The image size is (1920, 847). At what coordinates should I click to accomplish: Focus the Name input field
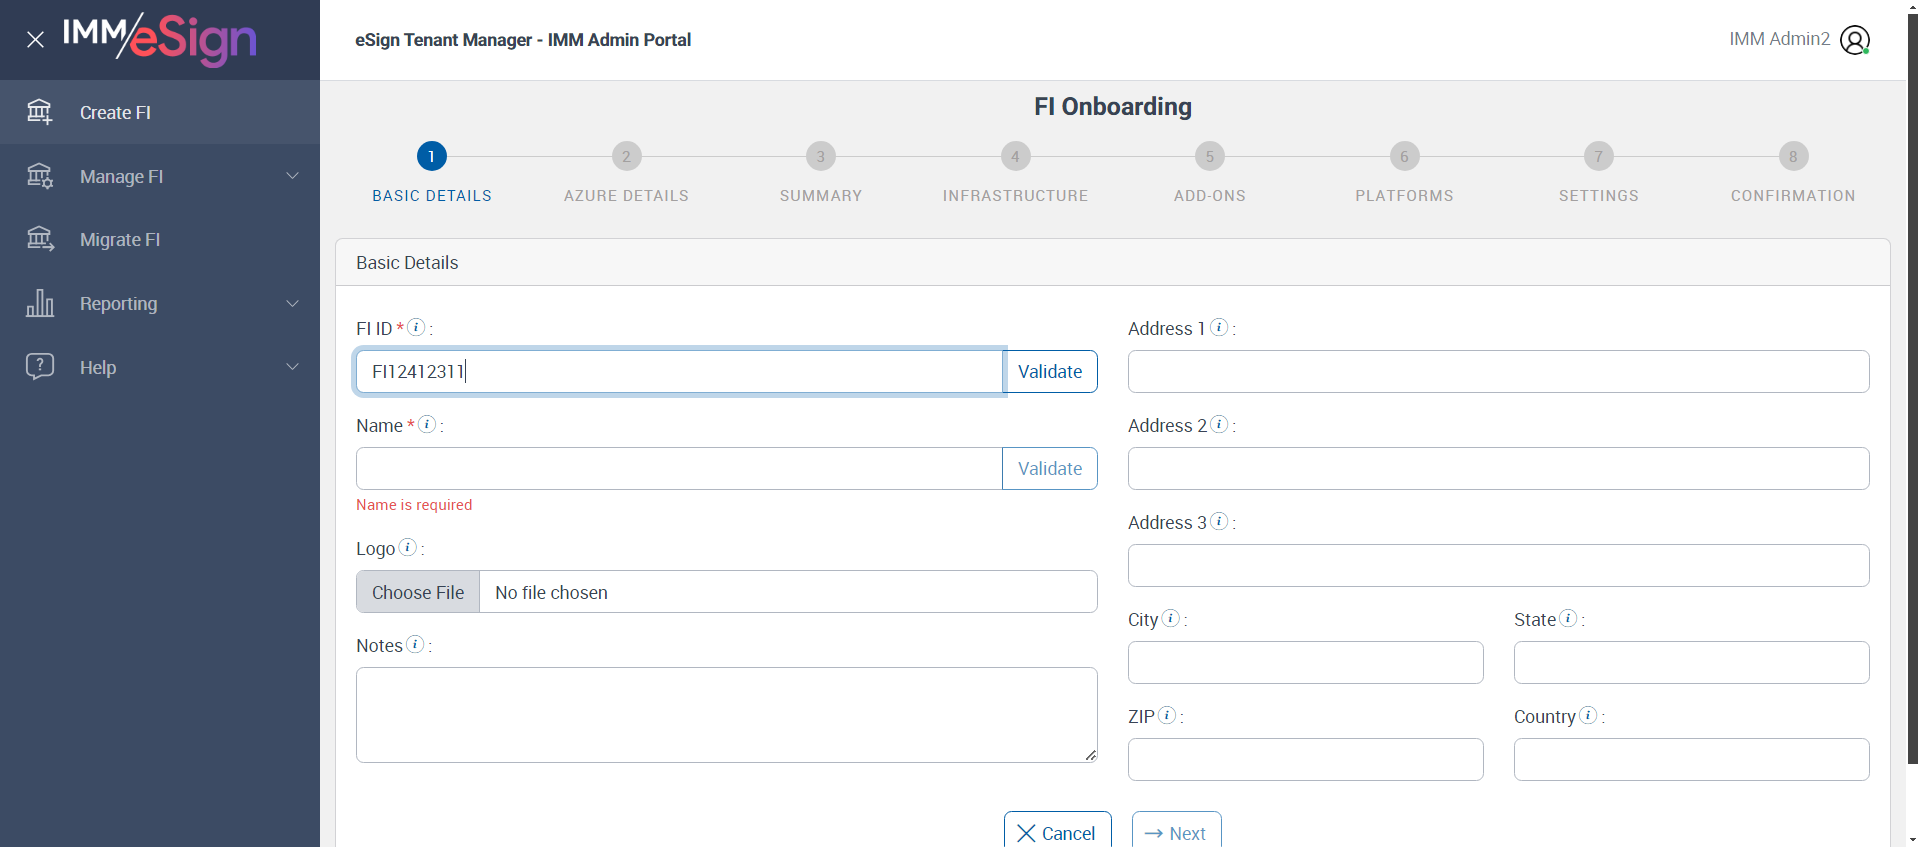pos(679,469)
